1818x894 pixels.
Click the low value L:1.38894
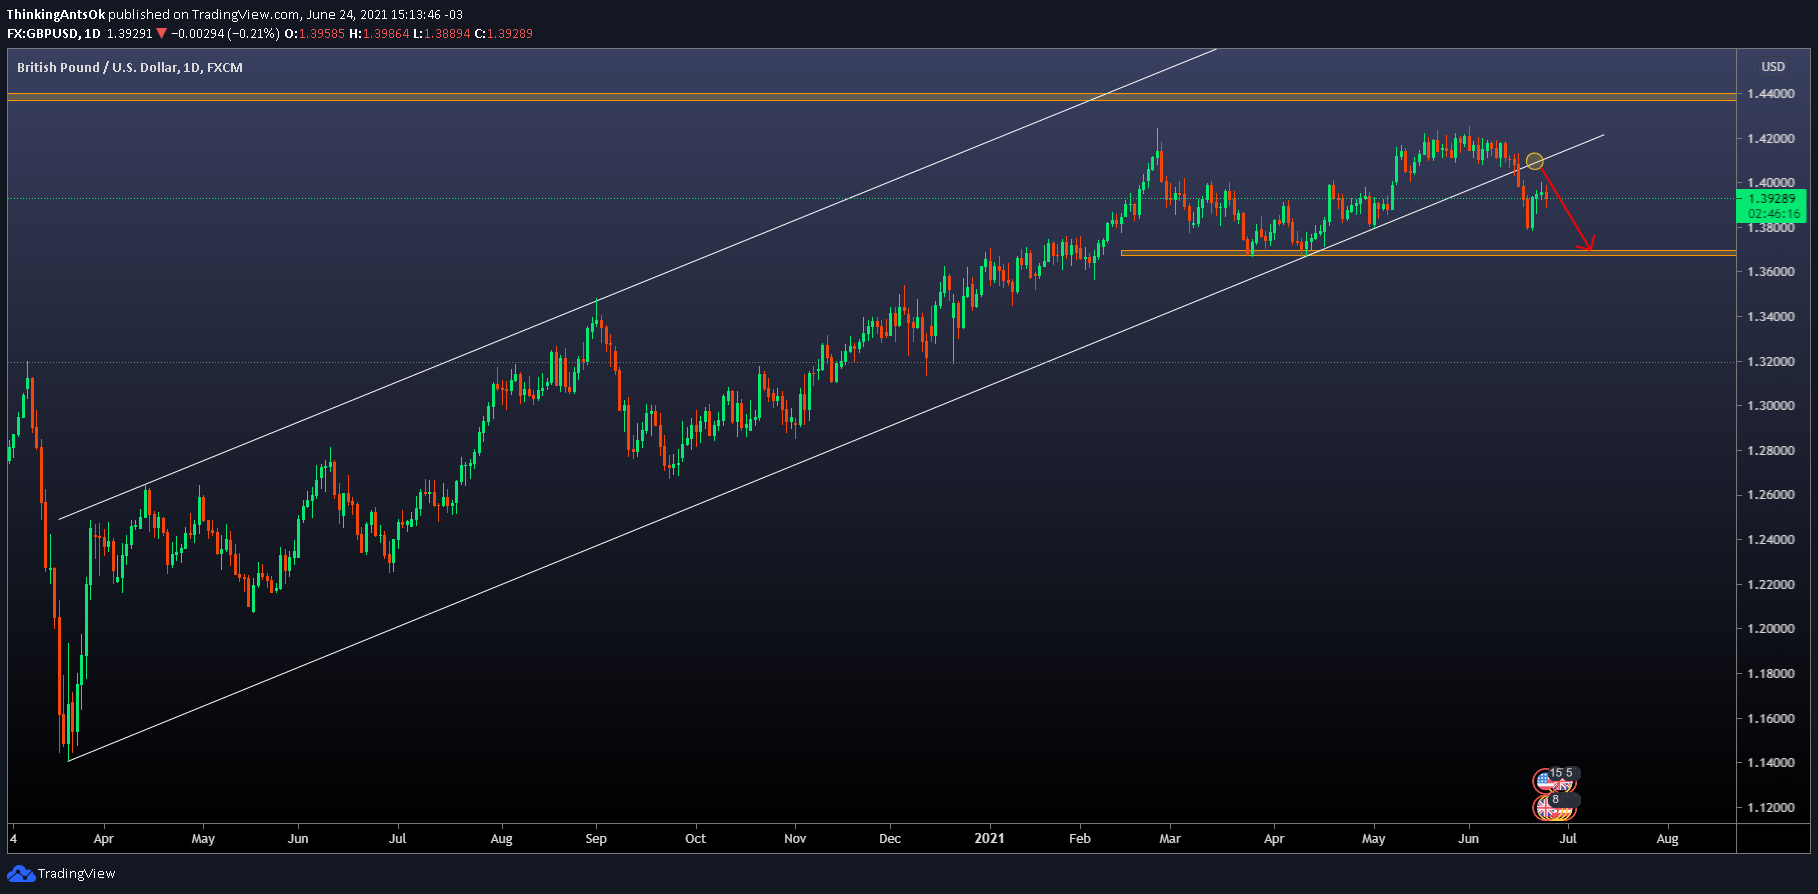441,34
